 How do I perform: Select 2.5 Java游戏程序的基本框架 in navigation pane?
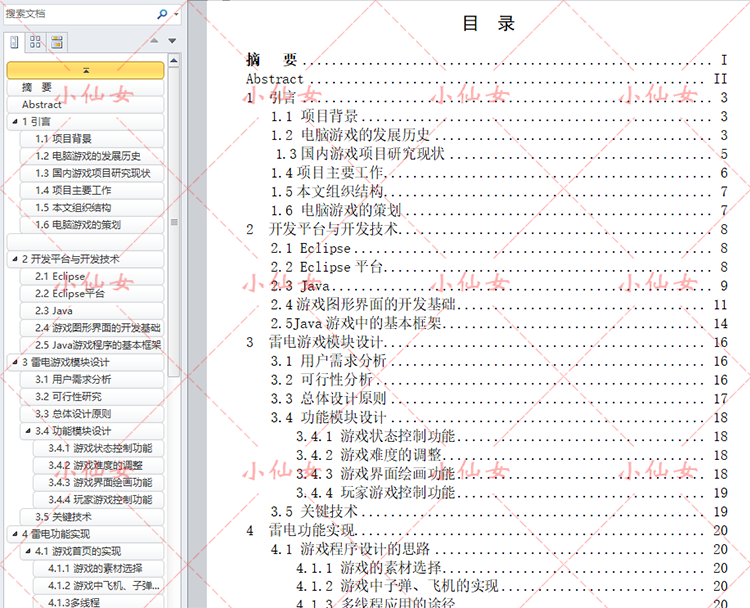tap(92, 345)
